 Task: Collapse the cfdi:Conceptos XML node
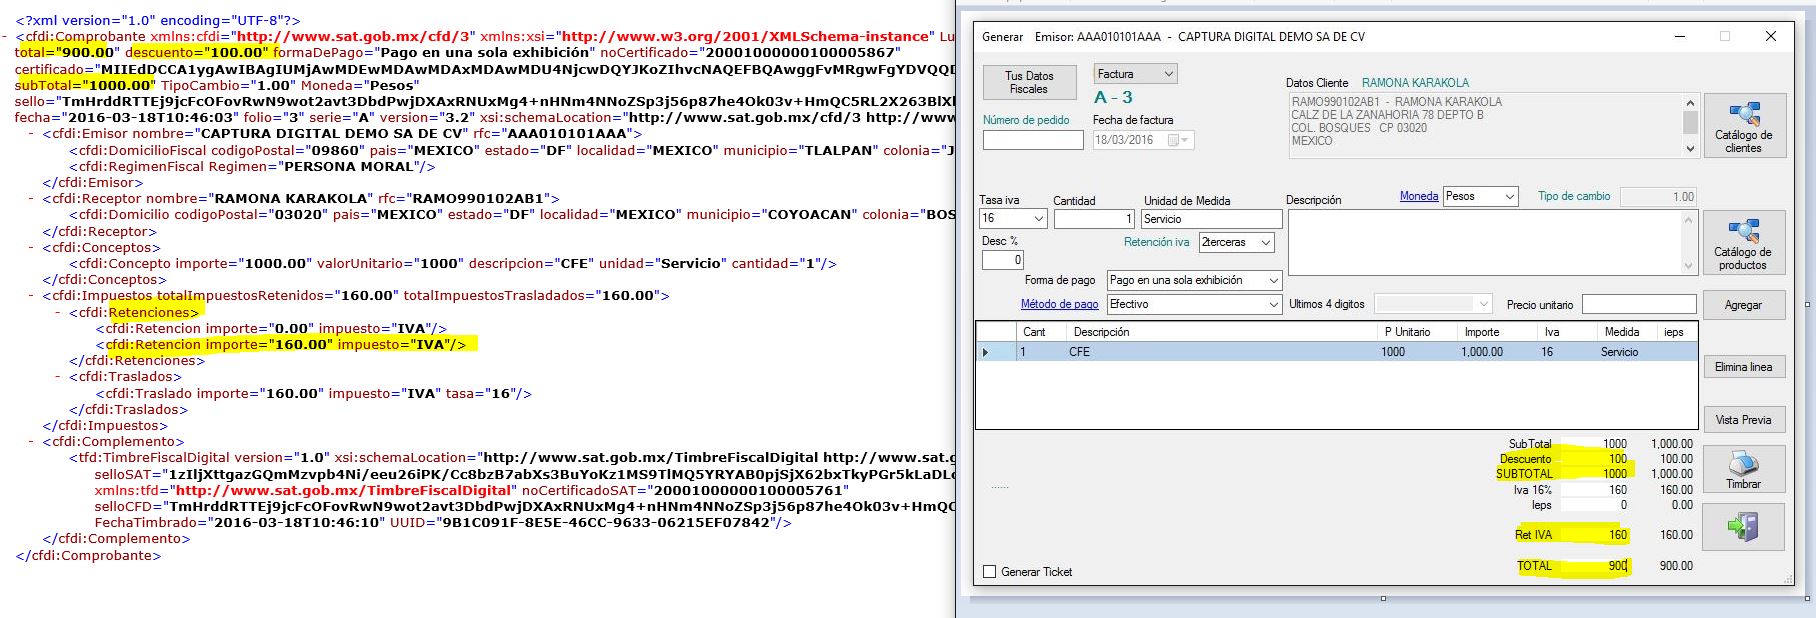tap(32, 247)
